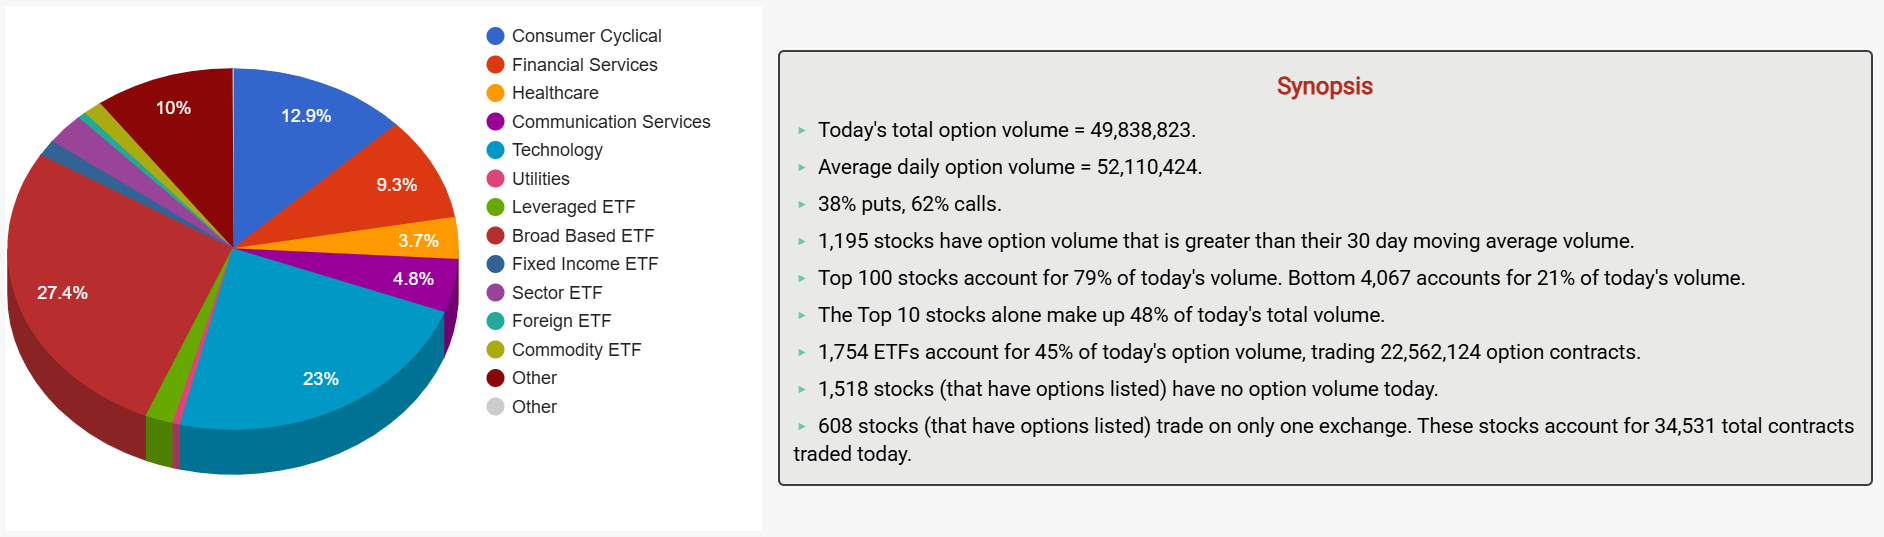The image size is (1884, 537).
Task: Select the Fixed Income ETF legend label
Action: 584,264
